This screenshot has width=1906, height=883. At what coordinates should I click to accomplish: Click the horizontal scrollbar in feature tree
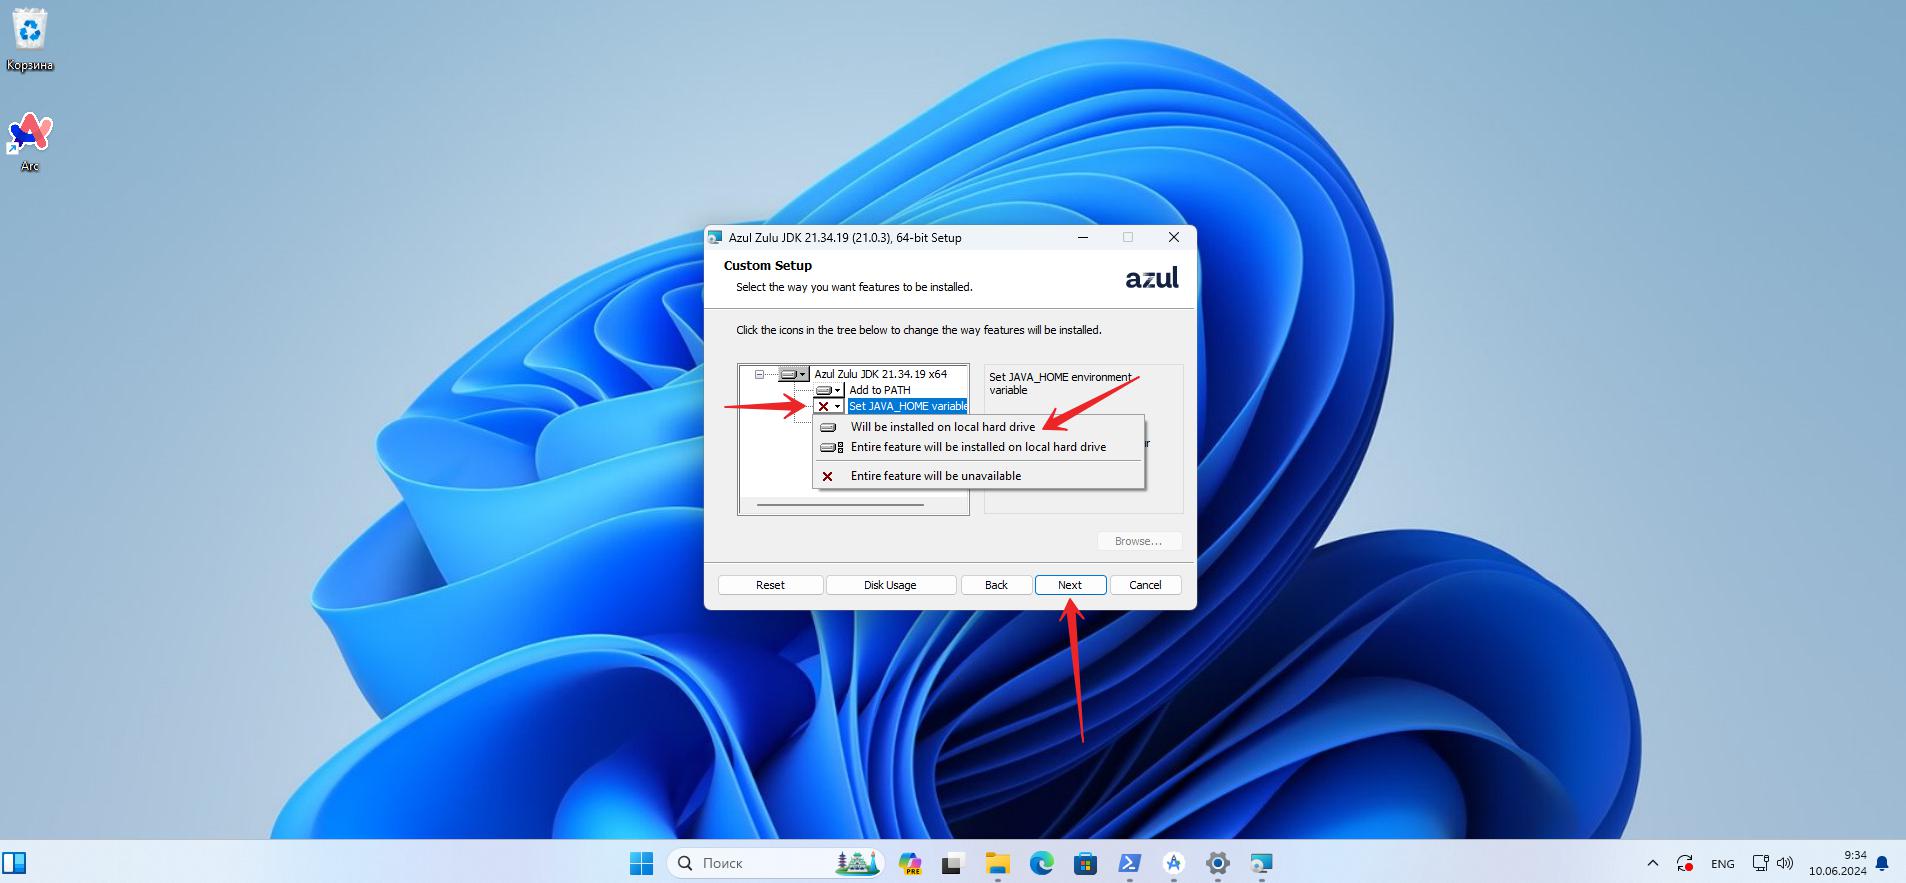pyautogui.click(x=840, y=505)
